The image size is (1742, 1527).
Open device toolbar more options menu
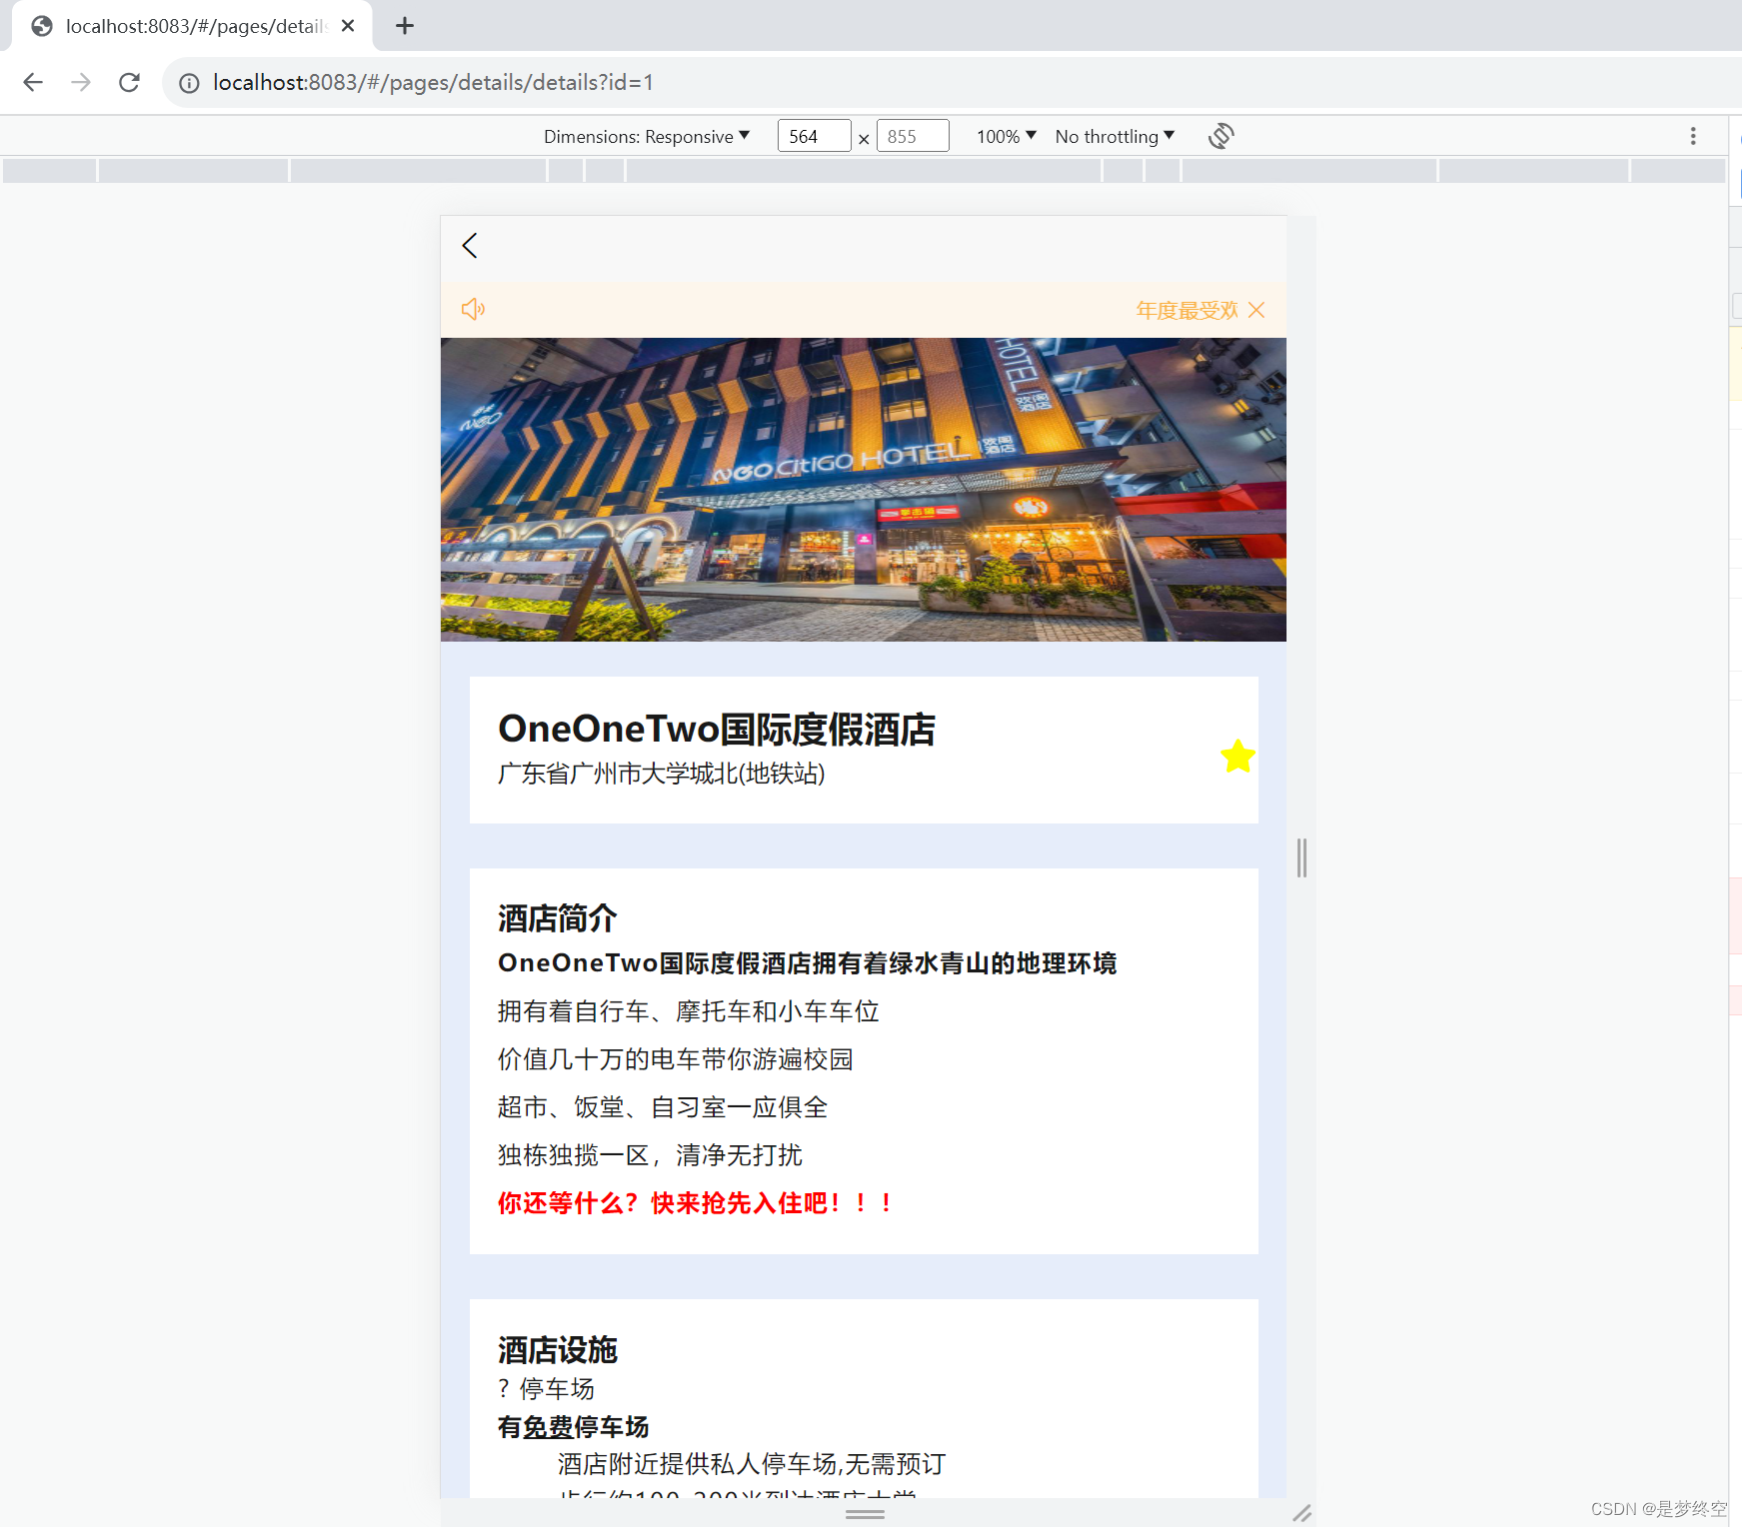tap(1693, 136)
